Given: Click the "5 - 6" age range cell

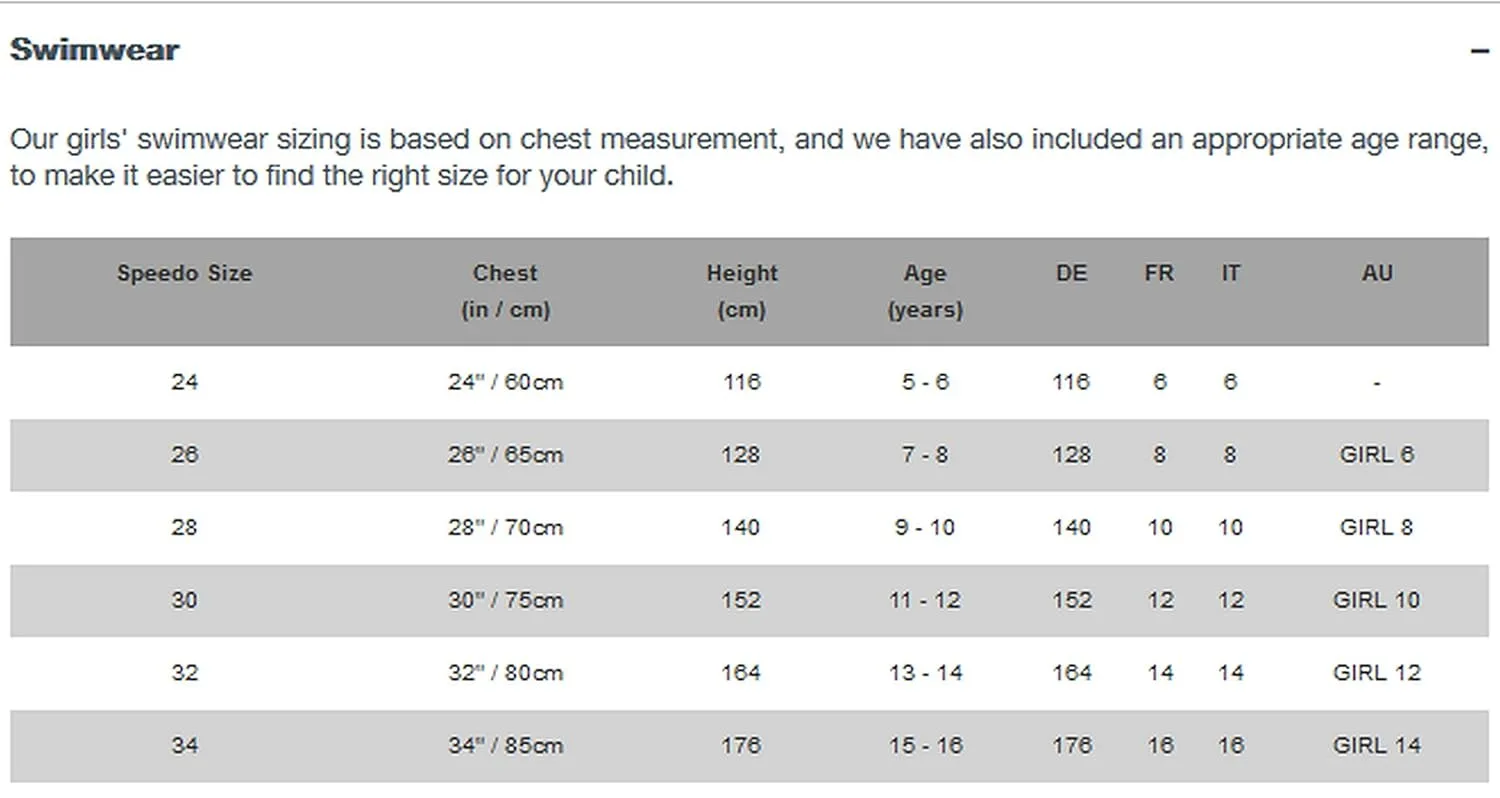Looking at the screenshot, I should click(x=925, y=382).
